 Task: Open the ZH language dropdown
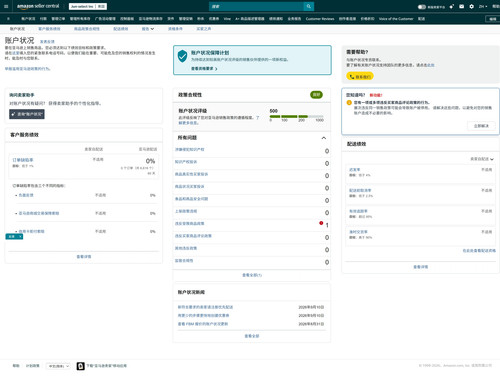483,6
